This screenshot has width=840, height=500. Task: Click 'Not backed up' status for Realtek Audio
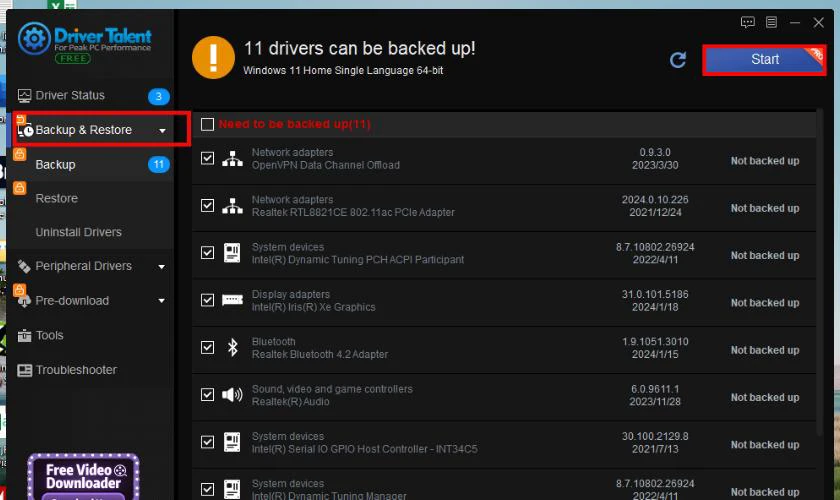click(765, 397)
